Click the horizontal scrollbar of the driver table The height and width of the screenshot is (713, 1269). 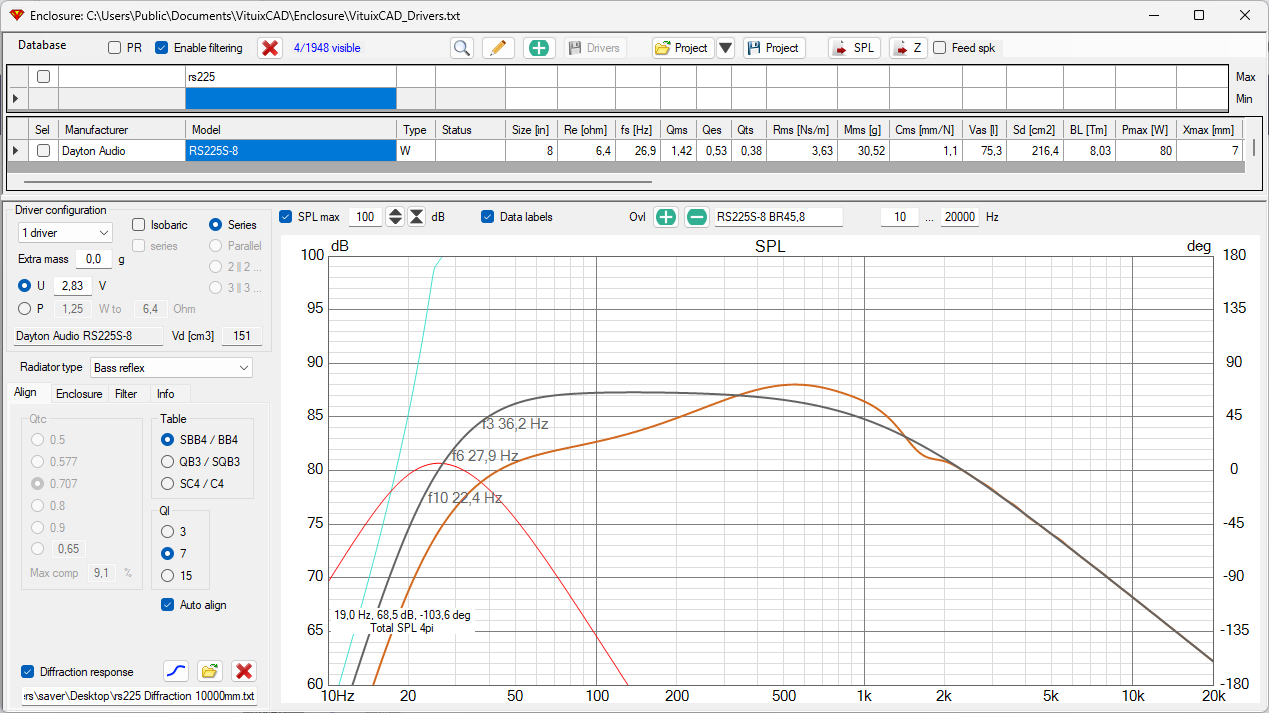338,182
